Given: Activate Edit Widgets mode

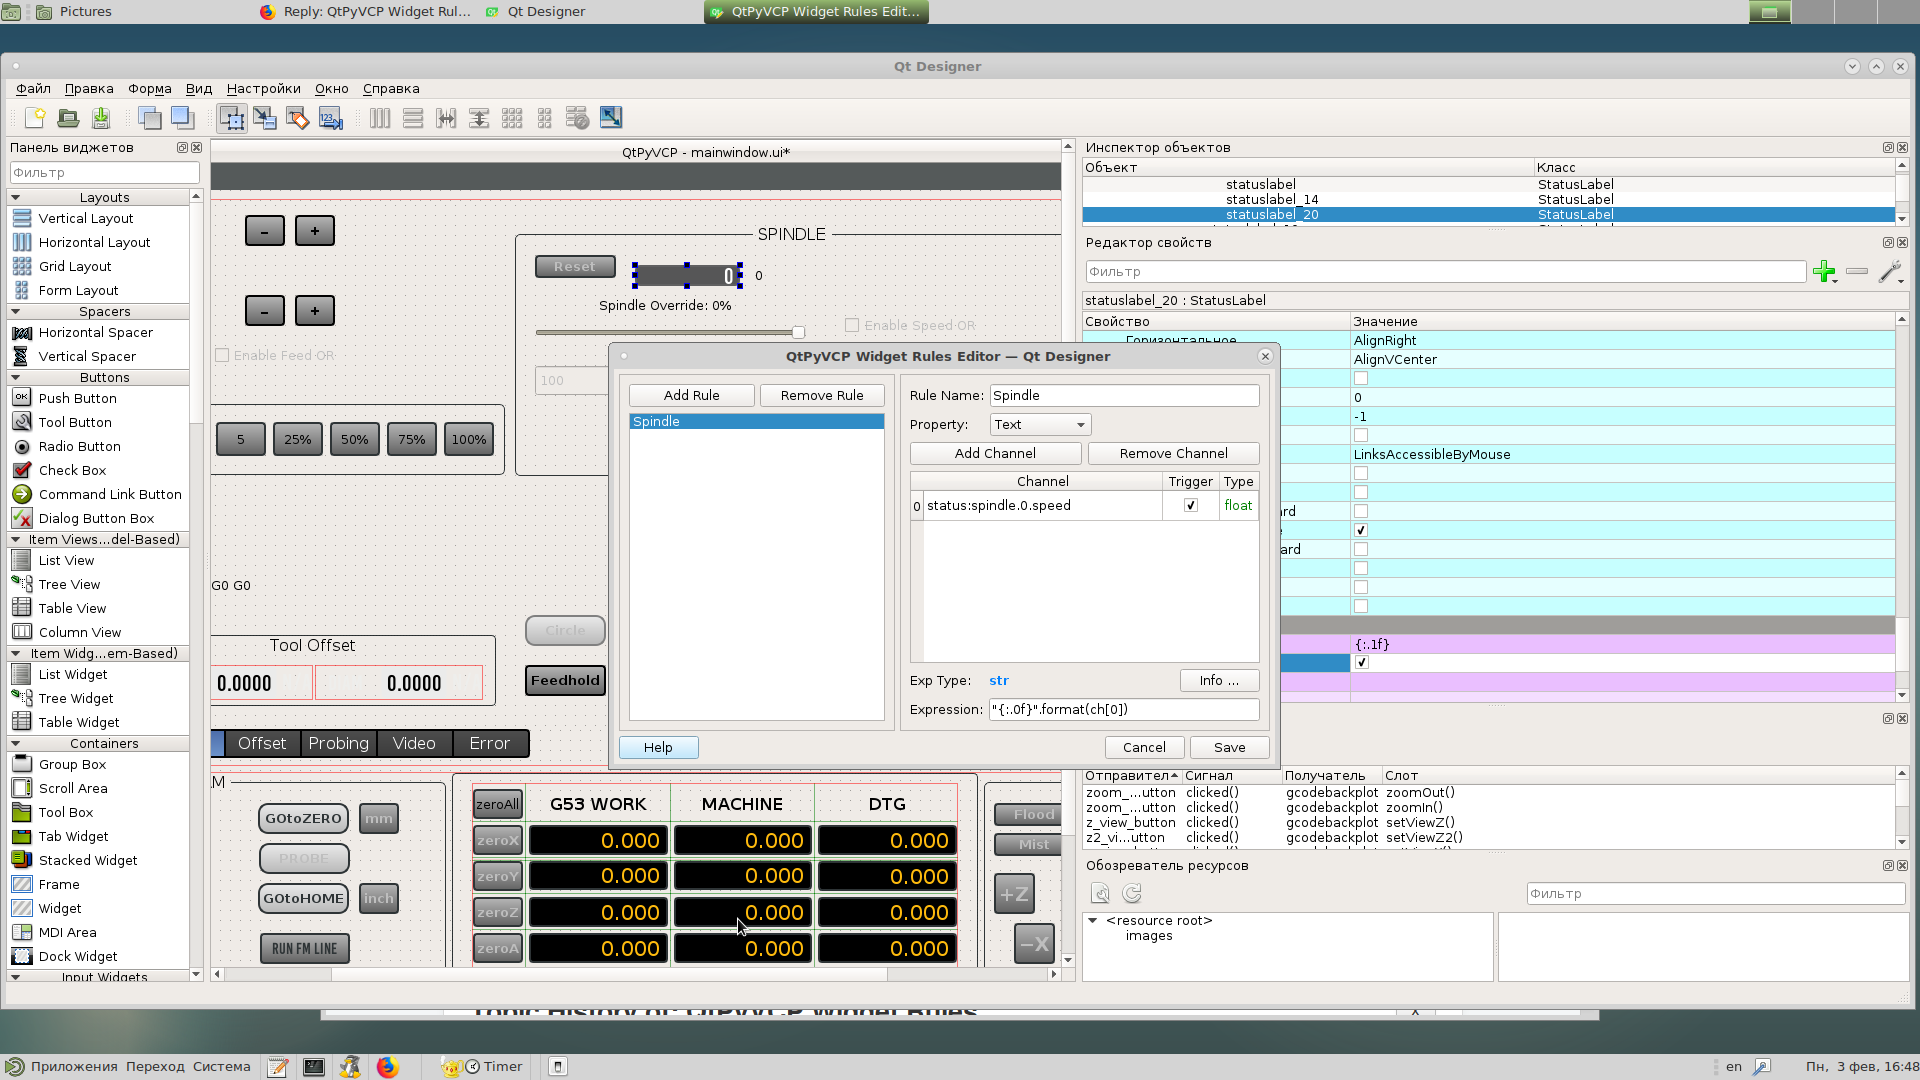Looking at the screenshot, I should [232, 118].
